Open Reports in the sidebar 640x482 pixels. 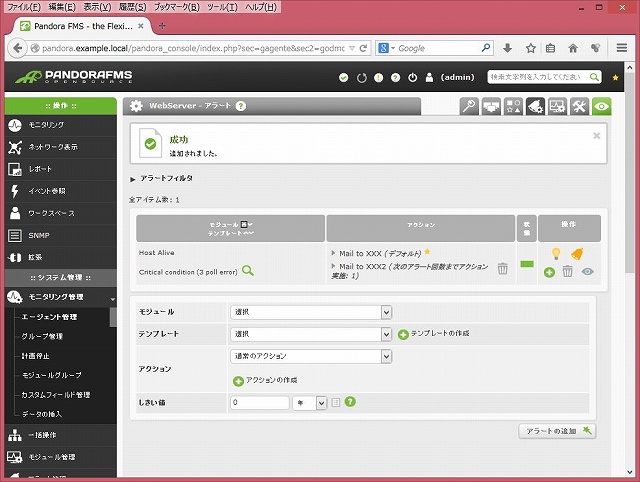(x=61, y=169)
